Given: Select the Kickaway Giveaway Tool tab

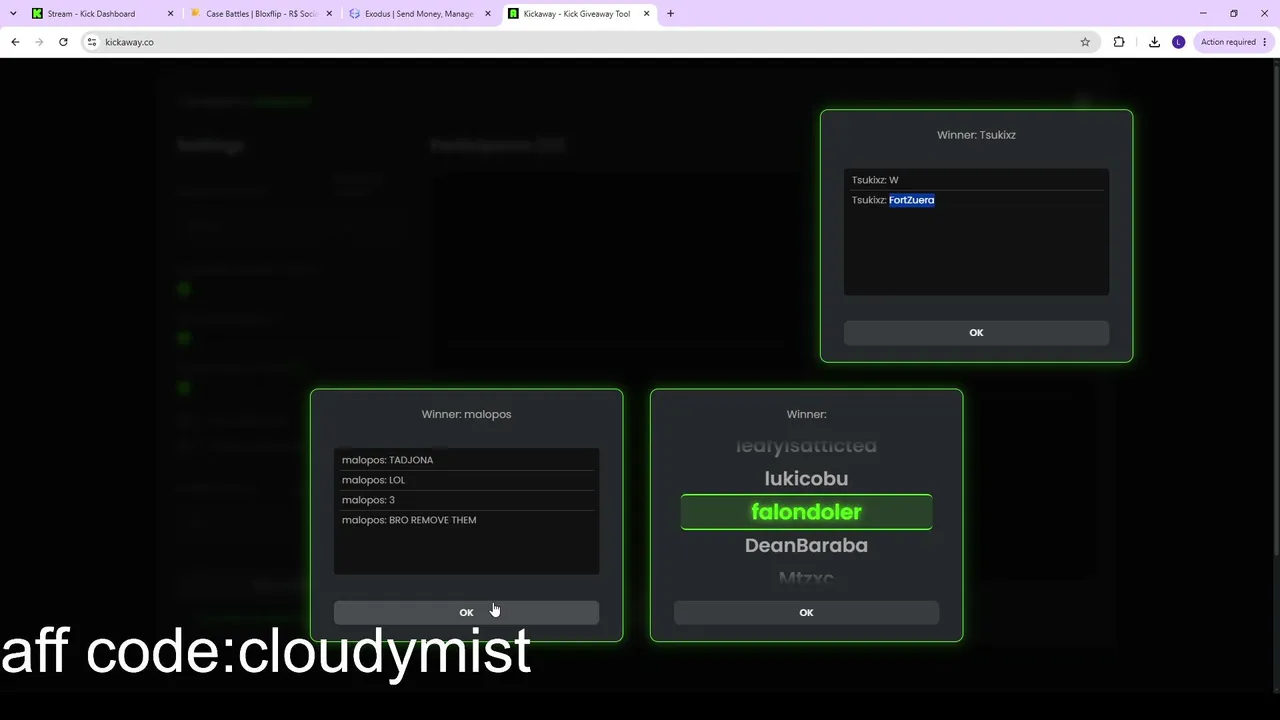Looking at the screenshot, I should click(x=577, y=14).
